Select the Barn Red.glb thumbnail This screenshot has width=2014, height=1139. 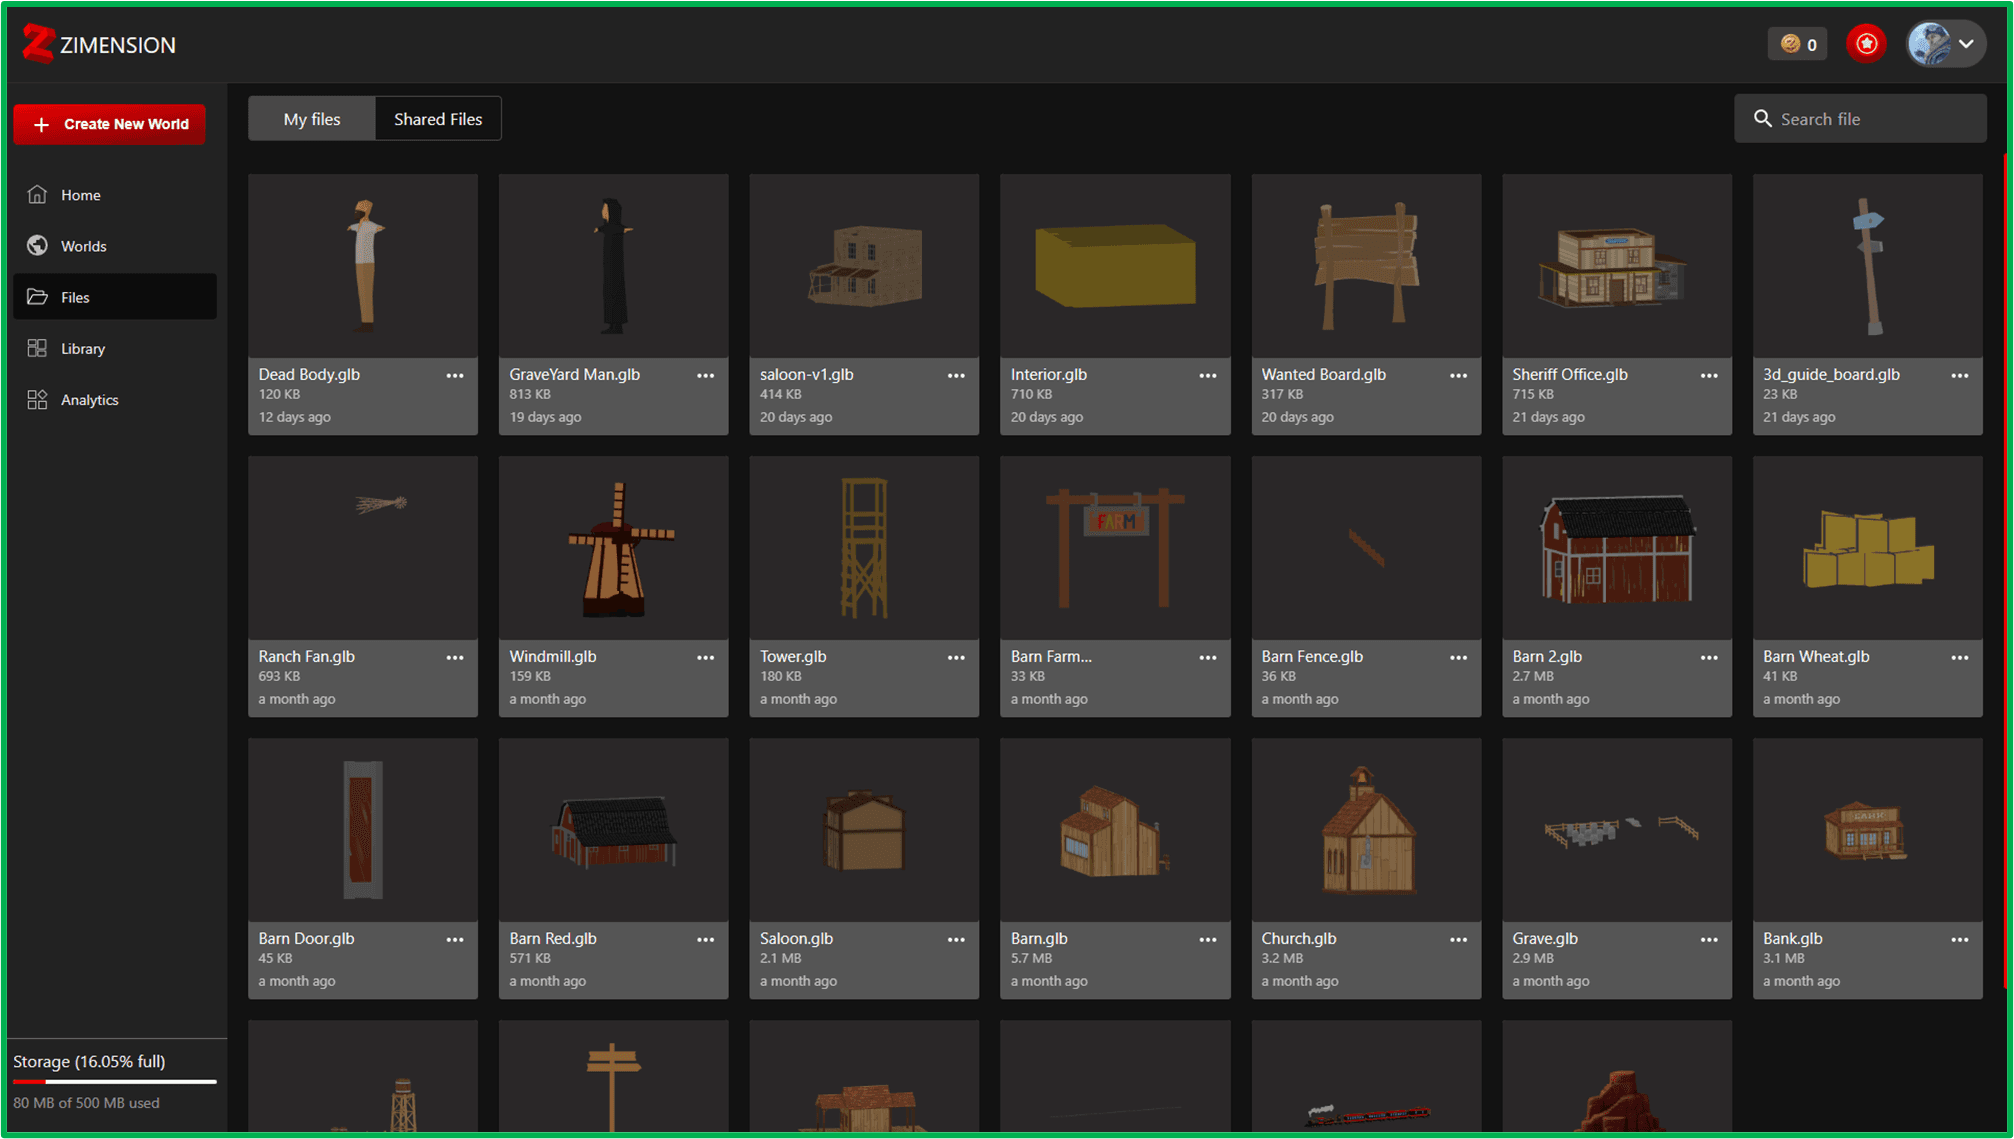point(614,829)
